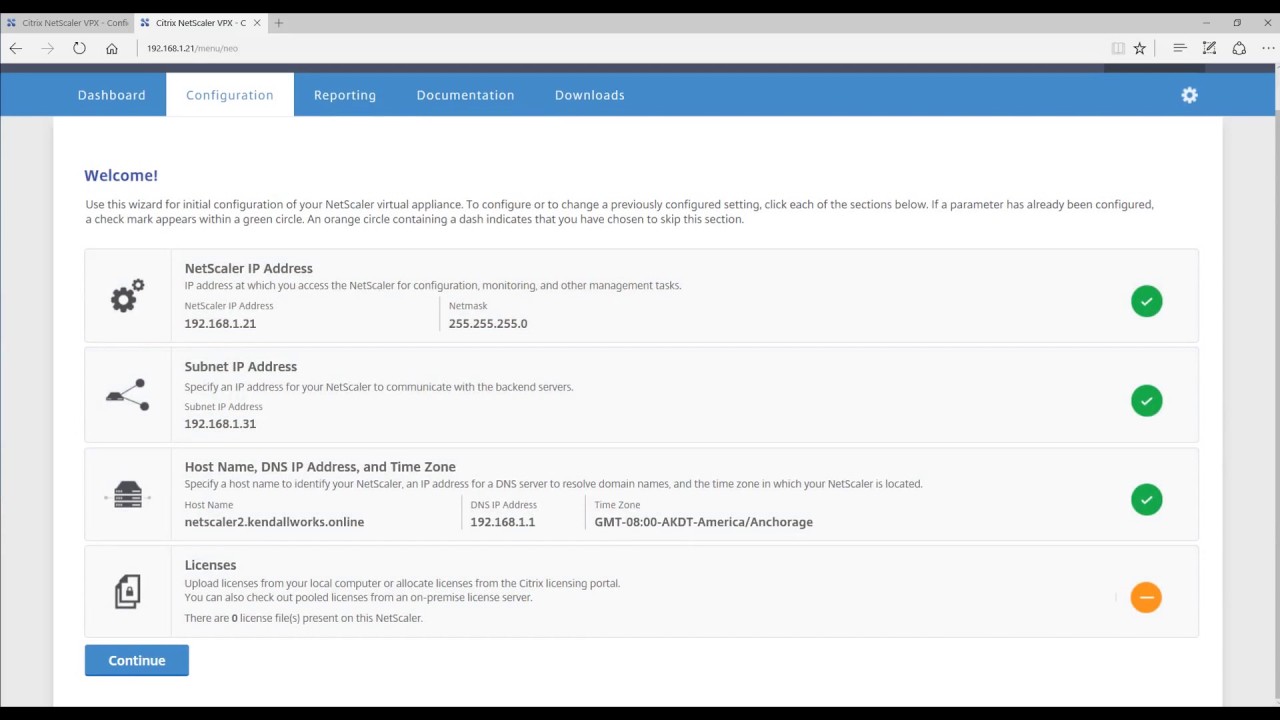Click NetScaler IP Address gears icon
The width and height of the screenshot is (1280, 720).
coord(128,296)
